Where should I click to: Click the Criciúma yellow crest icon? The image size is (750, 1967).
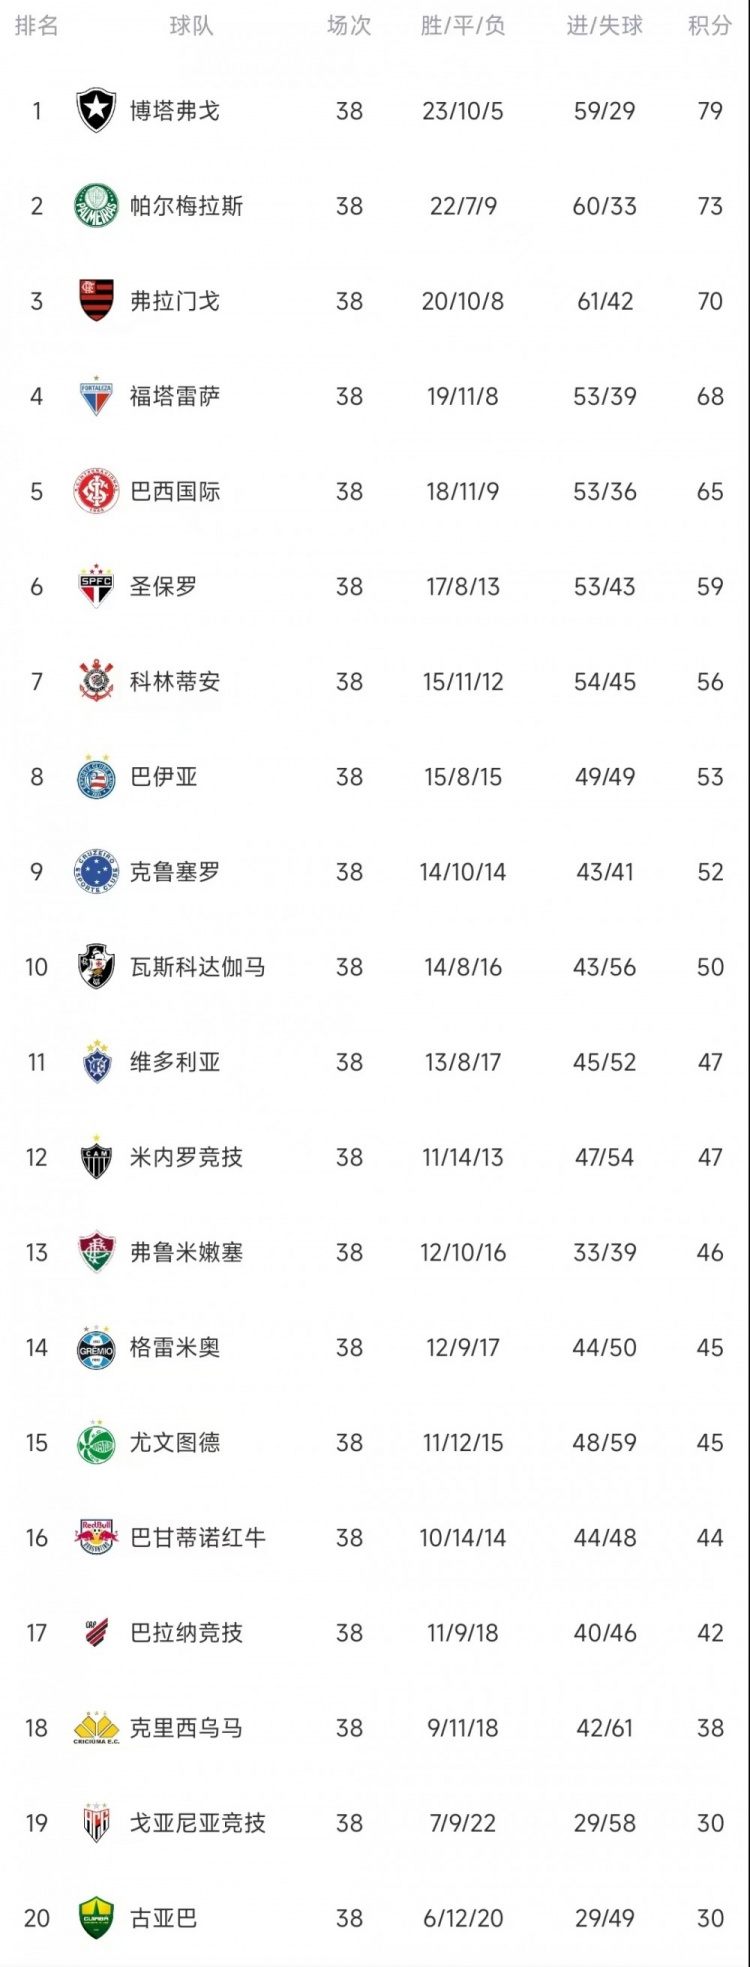tap(96, 1728)
